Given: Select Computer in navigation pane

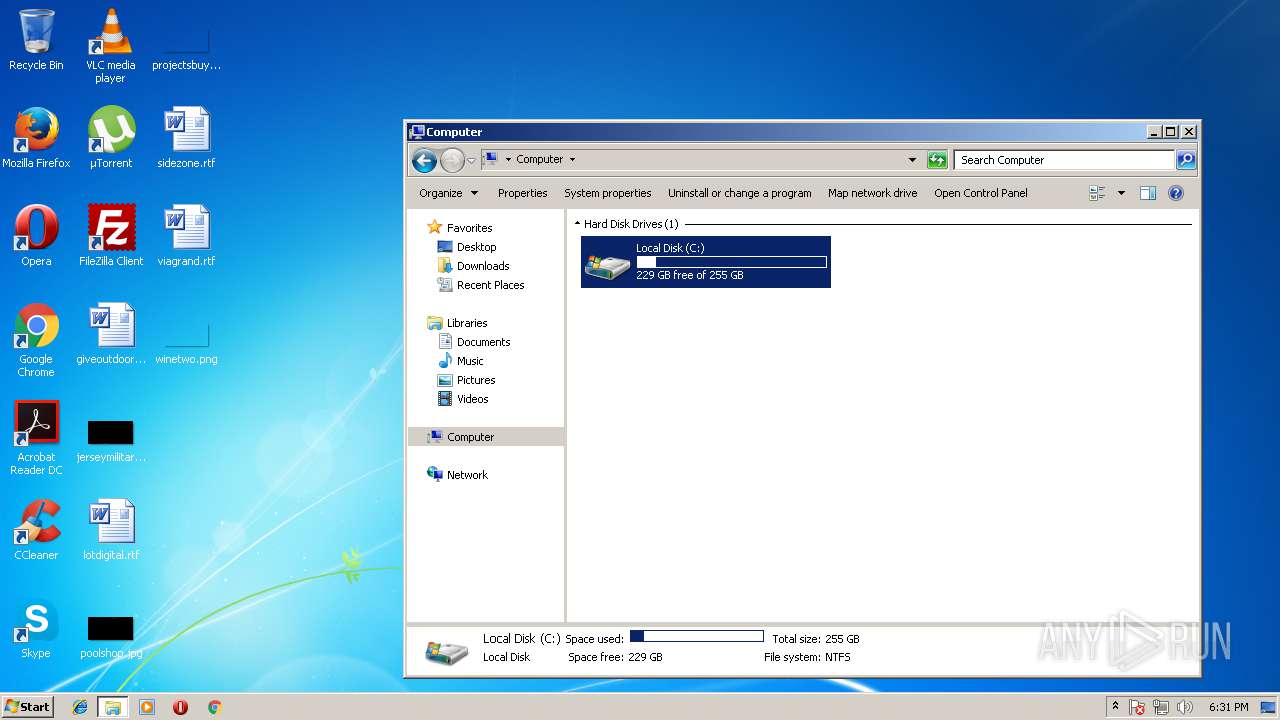Looking at the screenshot, I should coord(486,437).
